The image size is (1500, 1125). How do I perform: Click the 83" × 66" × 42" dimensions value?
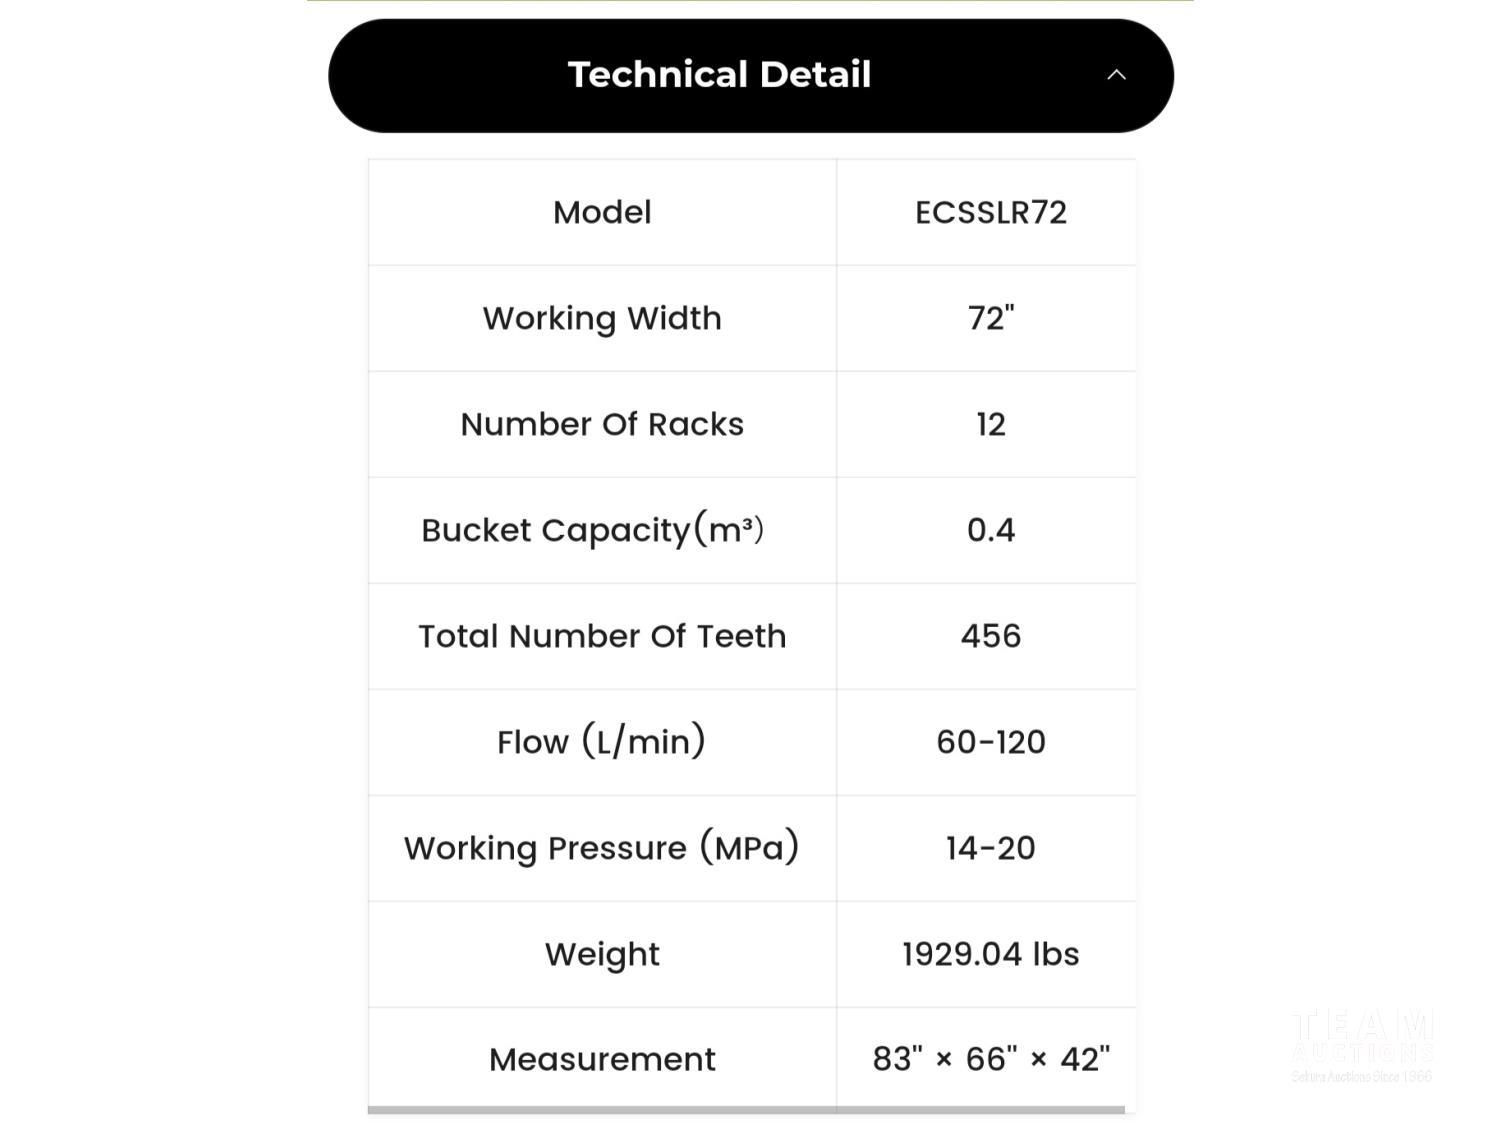[990, 1059]
